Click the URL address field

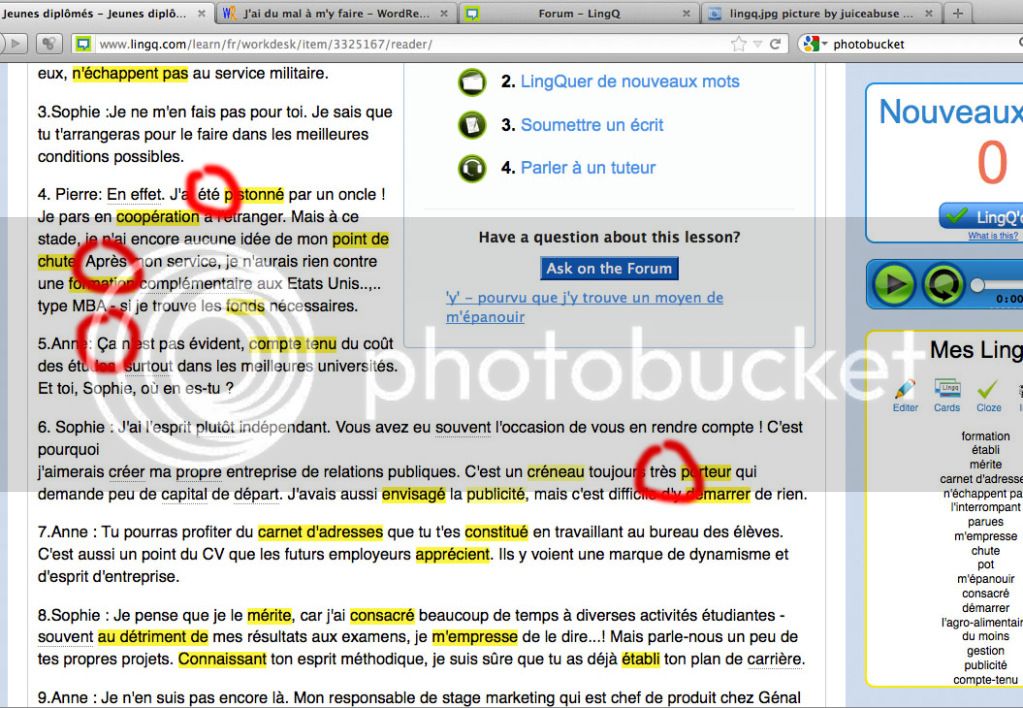click(411, 44)
